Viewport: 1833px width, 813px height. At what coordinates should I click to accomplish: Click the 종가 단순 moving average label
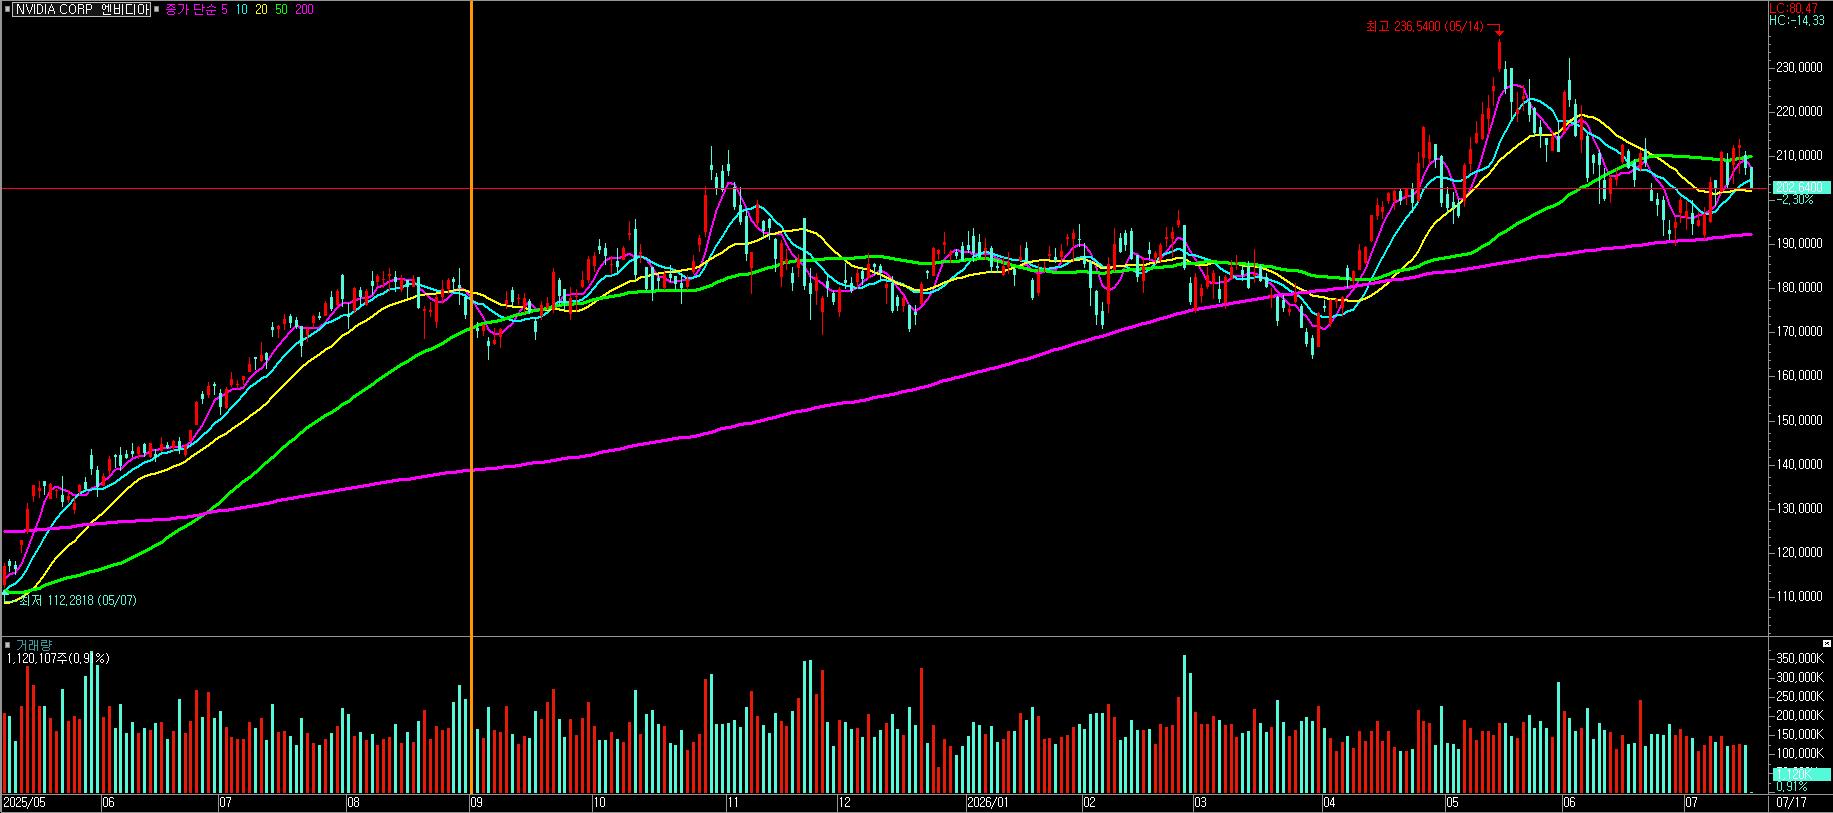[190, 9]
